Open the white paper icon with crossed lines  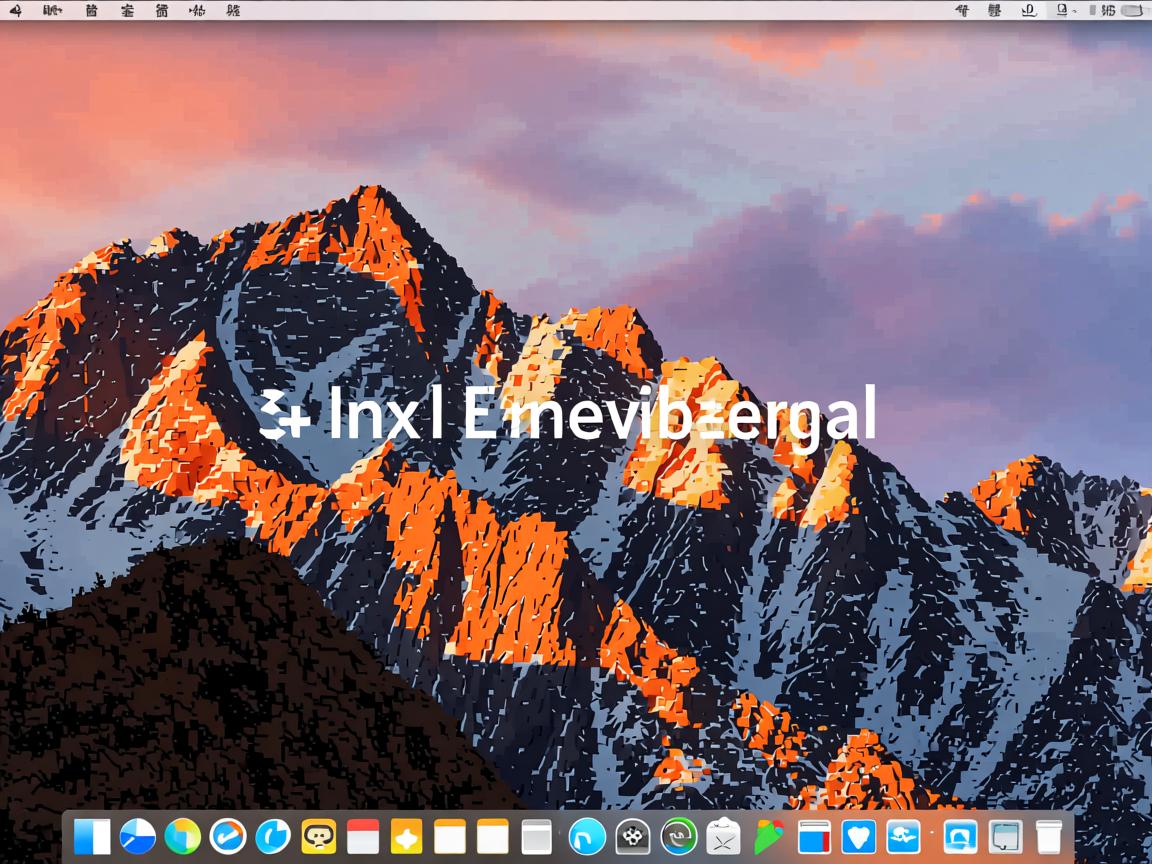723,837
